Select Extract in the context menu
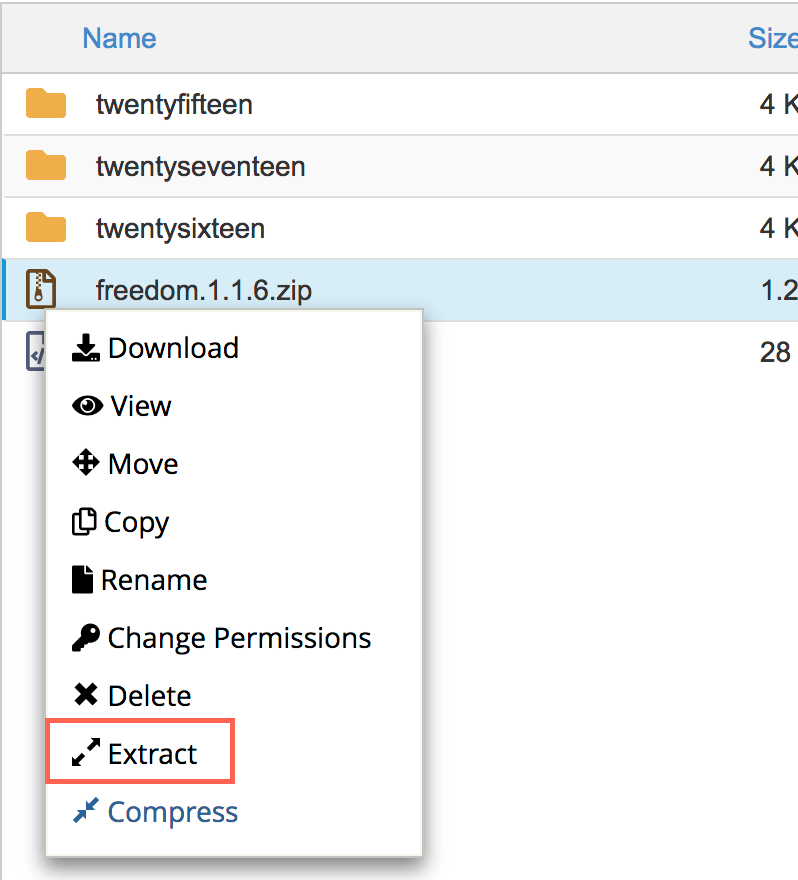Viewport: 798px width, 880px height. pos(153,754)
